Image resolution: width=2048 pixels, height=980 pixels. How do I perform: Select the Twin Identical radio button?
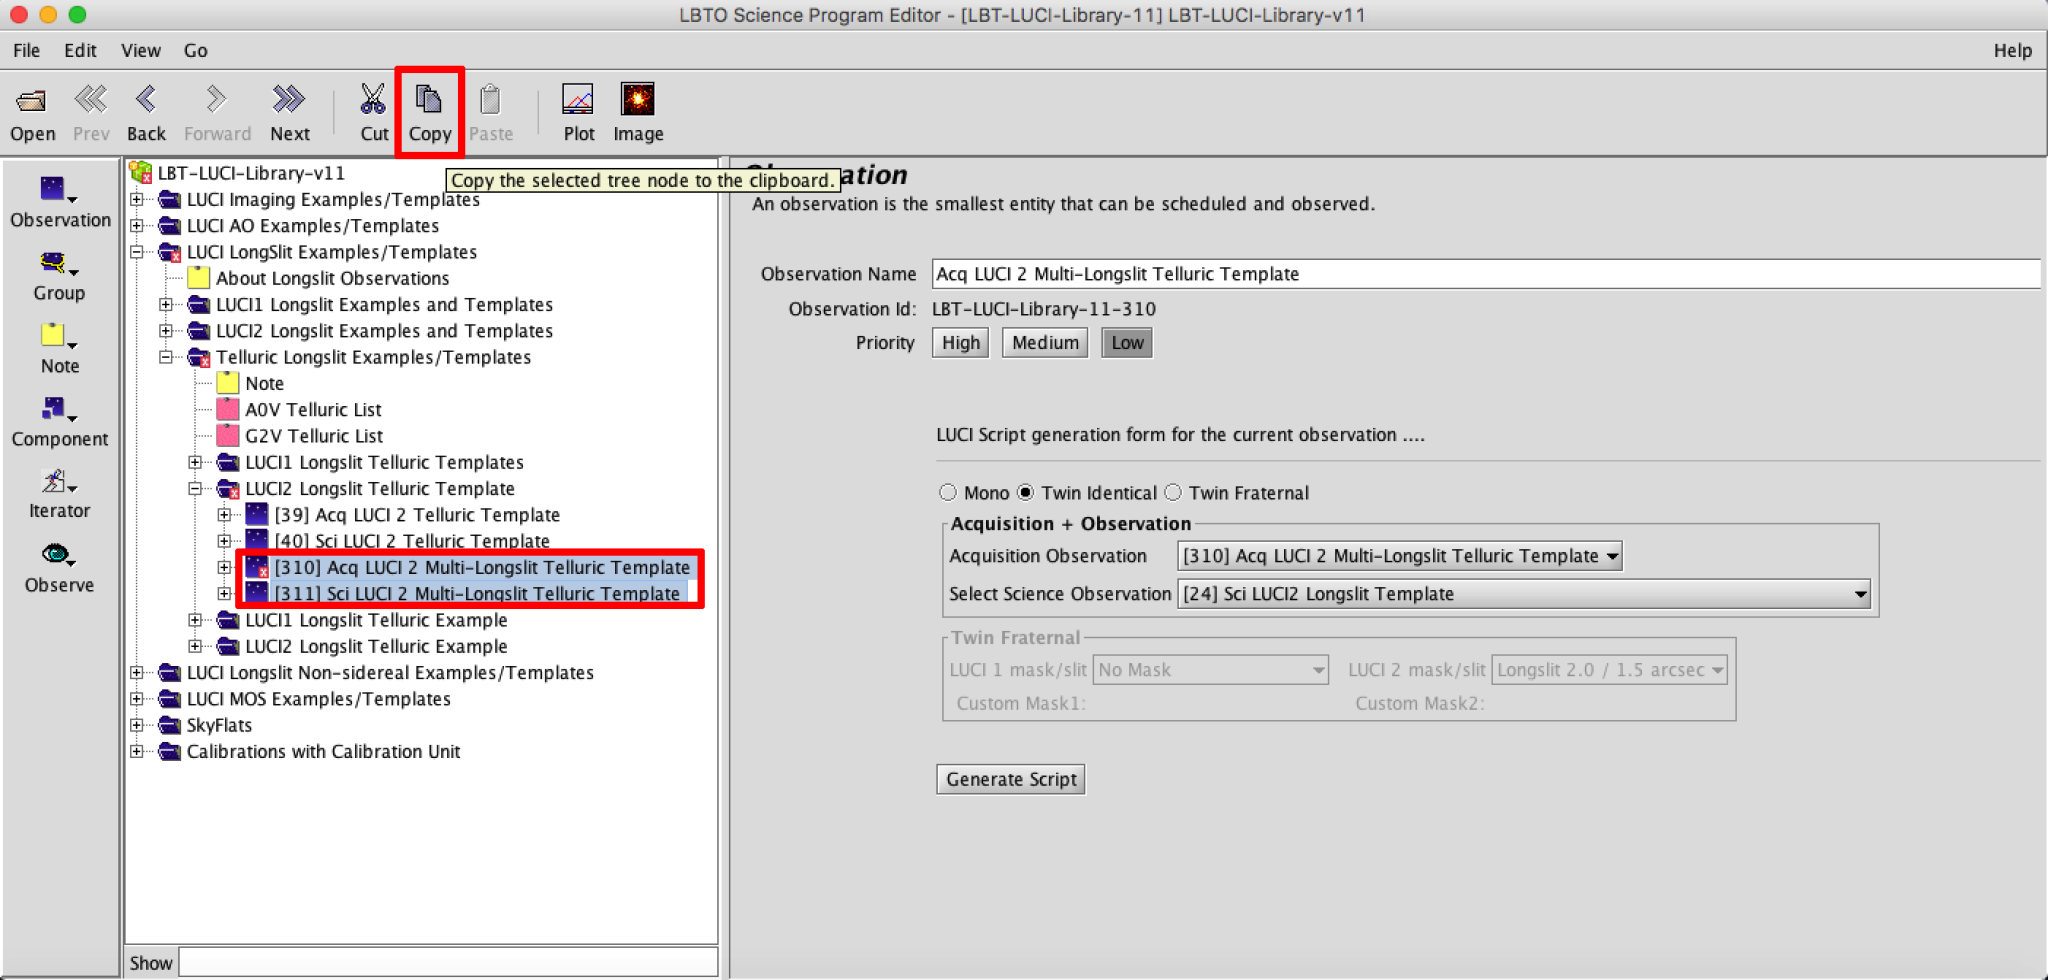tap(1025, 492)
